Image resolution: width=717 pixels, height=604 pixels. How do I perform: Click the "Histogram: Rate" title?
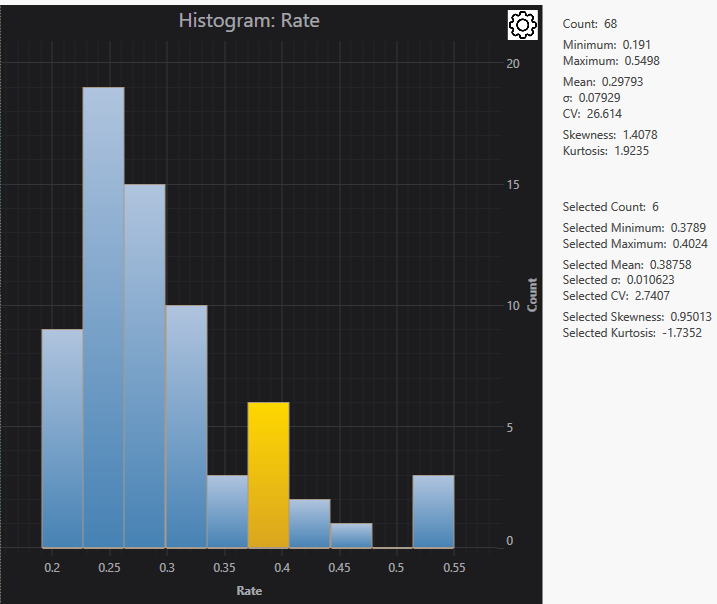[x=249, y=21]
